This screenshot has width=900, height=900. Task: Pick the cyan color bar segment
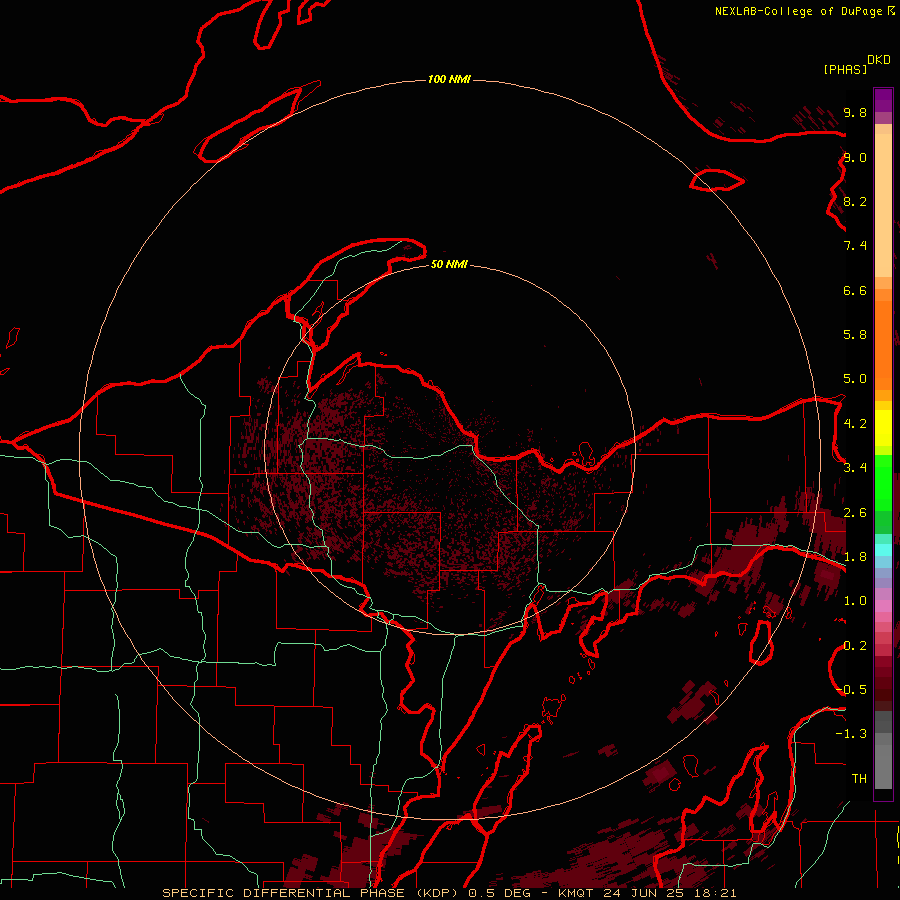coord(883,550)
